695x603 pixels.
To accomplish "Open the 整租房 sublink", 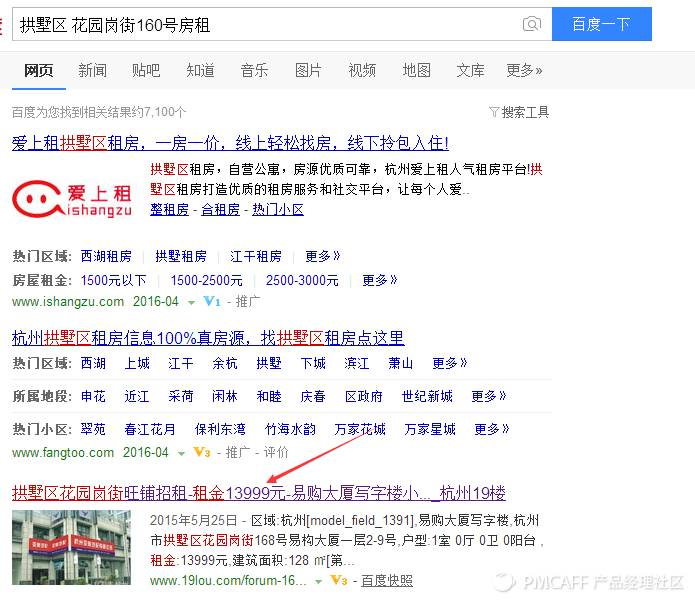I will [169, 209].
